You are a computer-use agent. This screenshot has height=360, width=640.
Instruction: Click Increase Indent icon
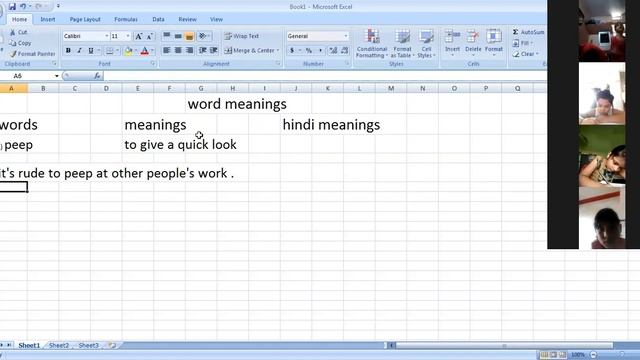(213, 50)
